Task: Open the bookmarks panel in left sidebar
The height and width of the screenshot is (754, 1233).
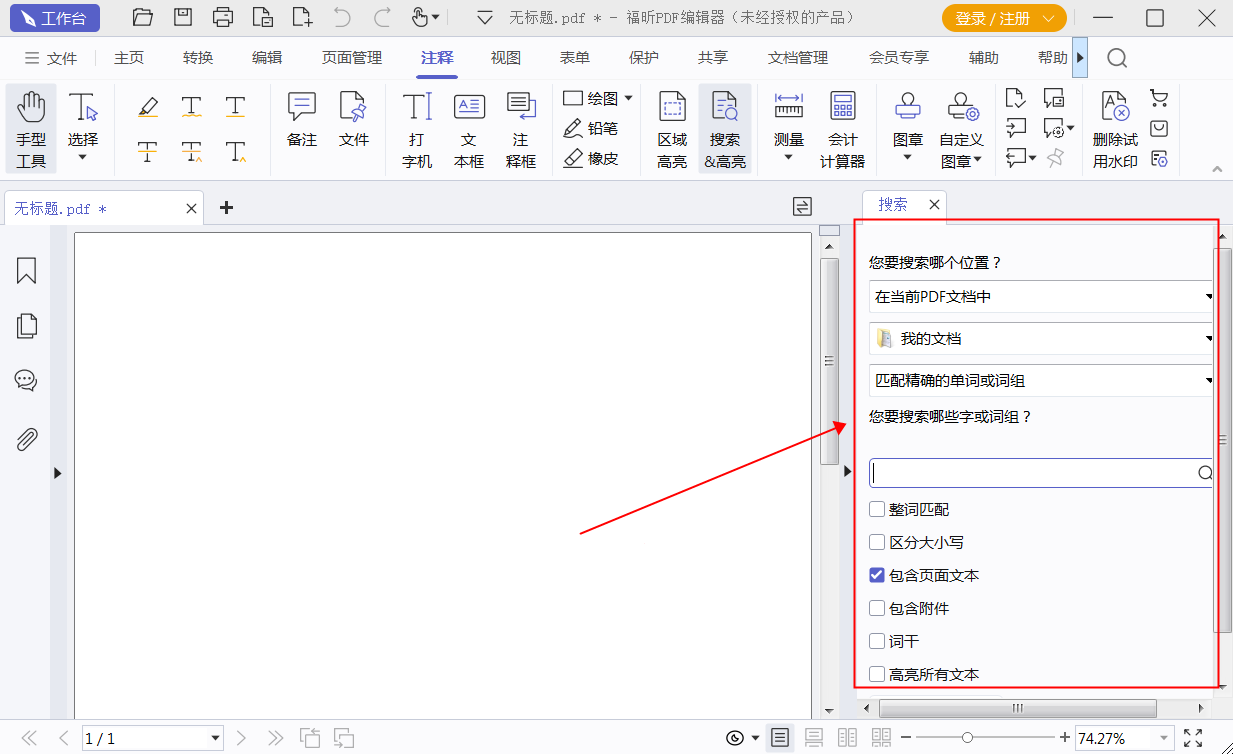Action: tap(27, 271)
